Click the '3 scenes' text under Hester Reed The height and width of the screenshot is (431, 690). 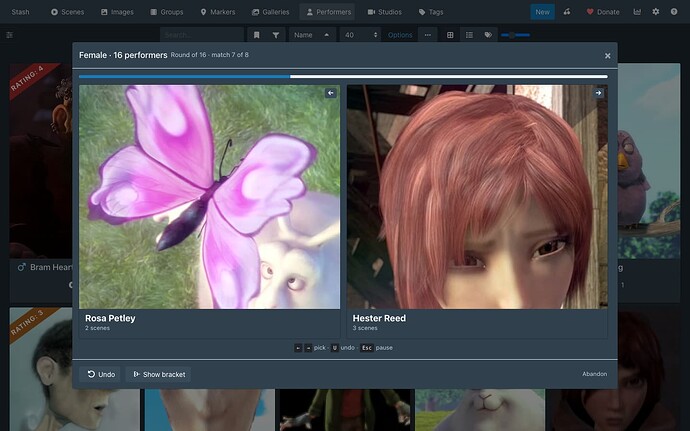click(x=365, y=328)
